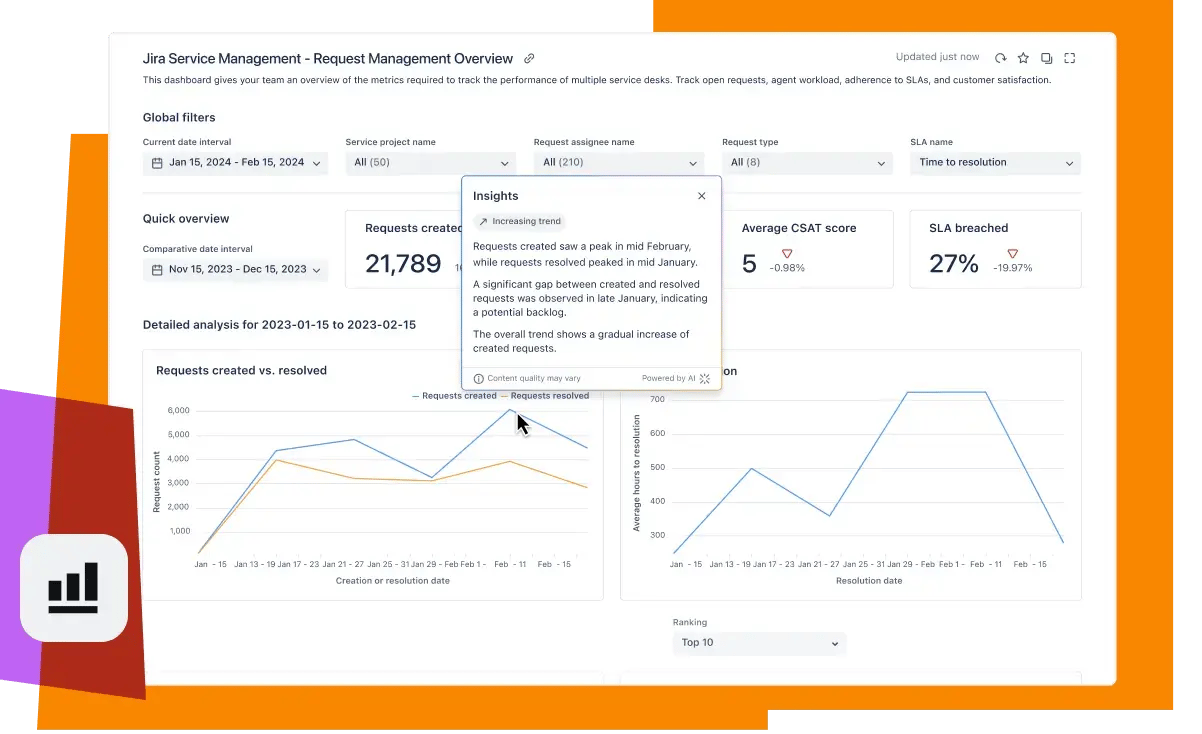The height and width of the screenshot is (734, 1202).
Task: Click the refresh dashboard icon
Action: coord(1001,58)
